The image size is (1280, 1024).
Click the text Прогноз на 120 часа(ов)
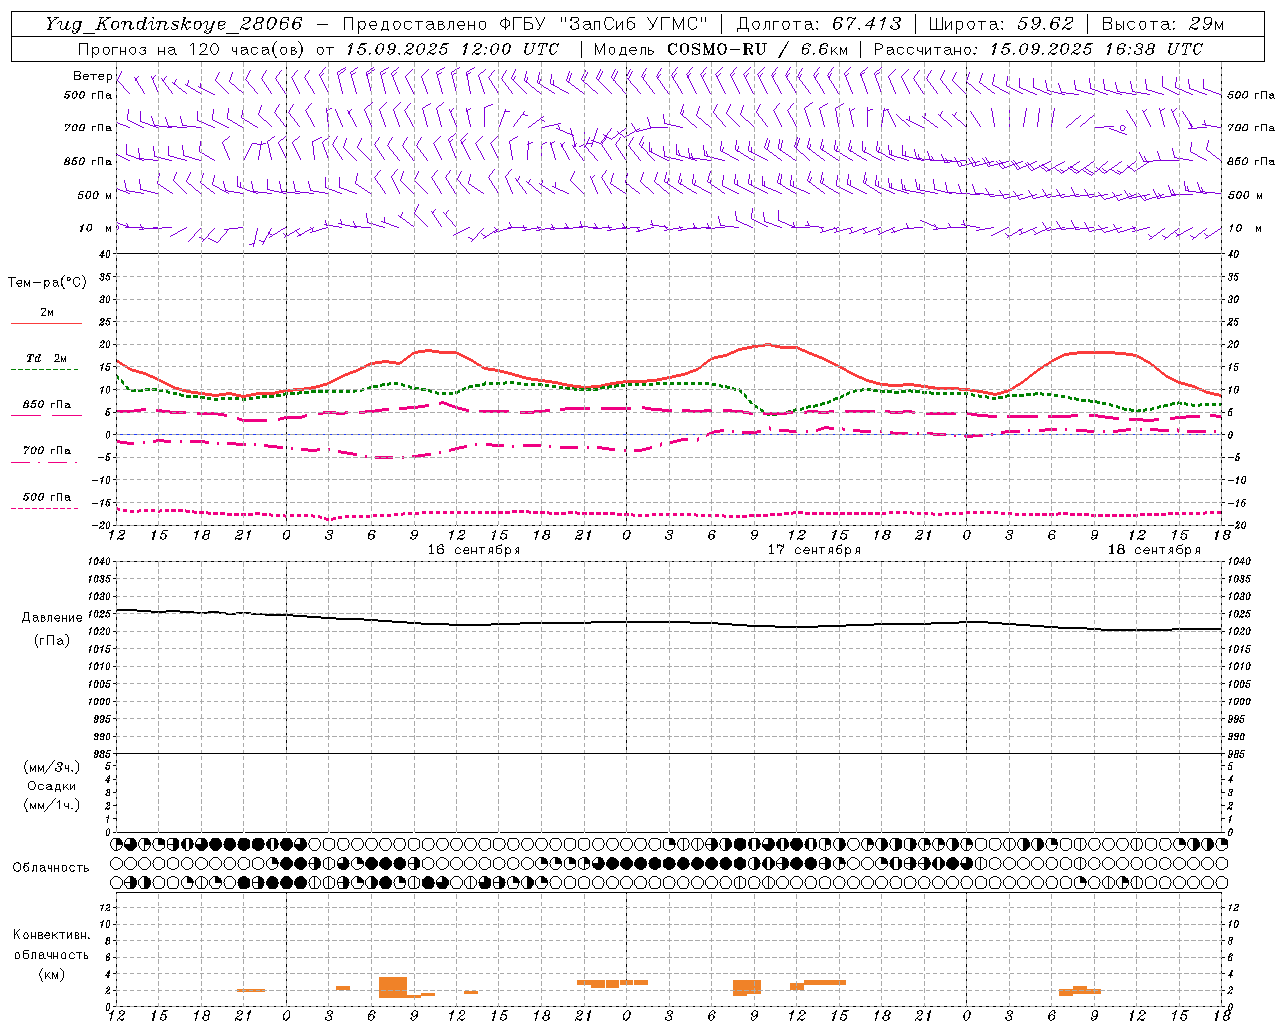coord(193,49)
